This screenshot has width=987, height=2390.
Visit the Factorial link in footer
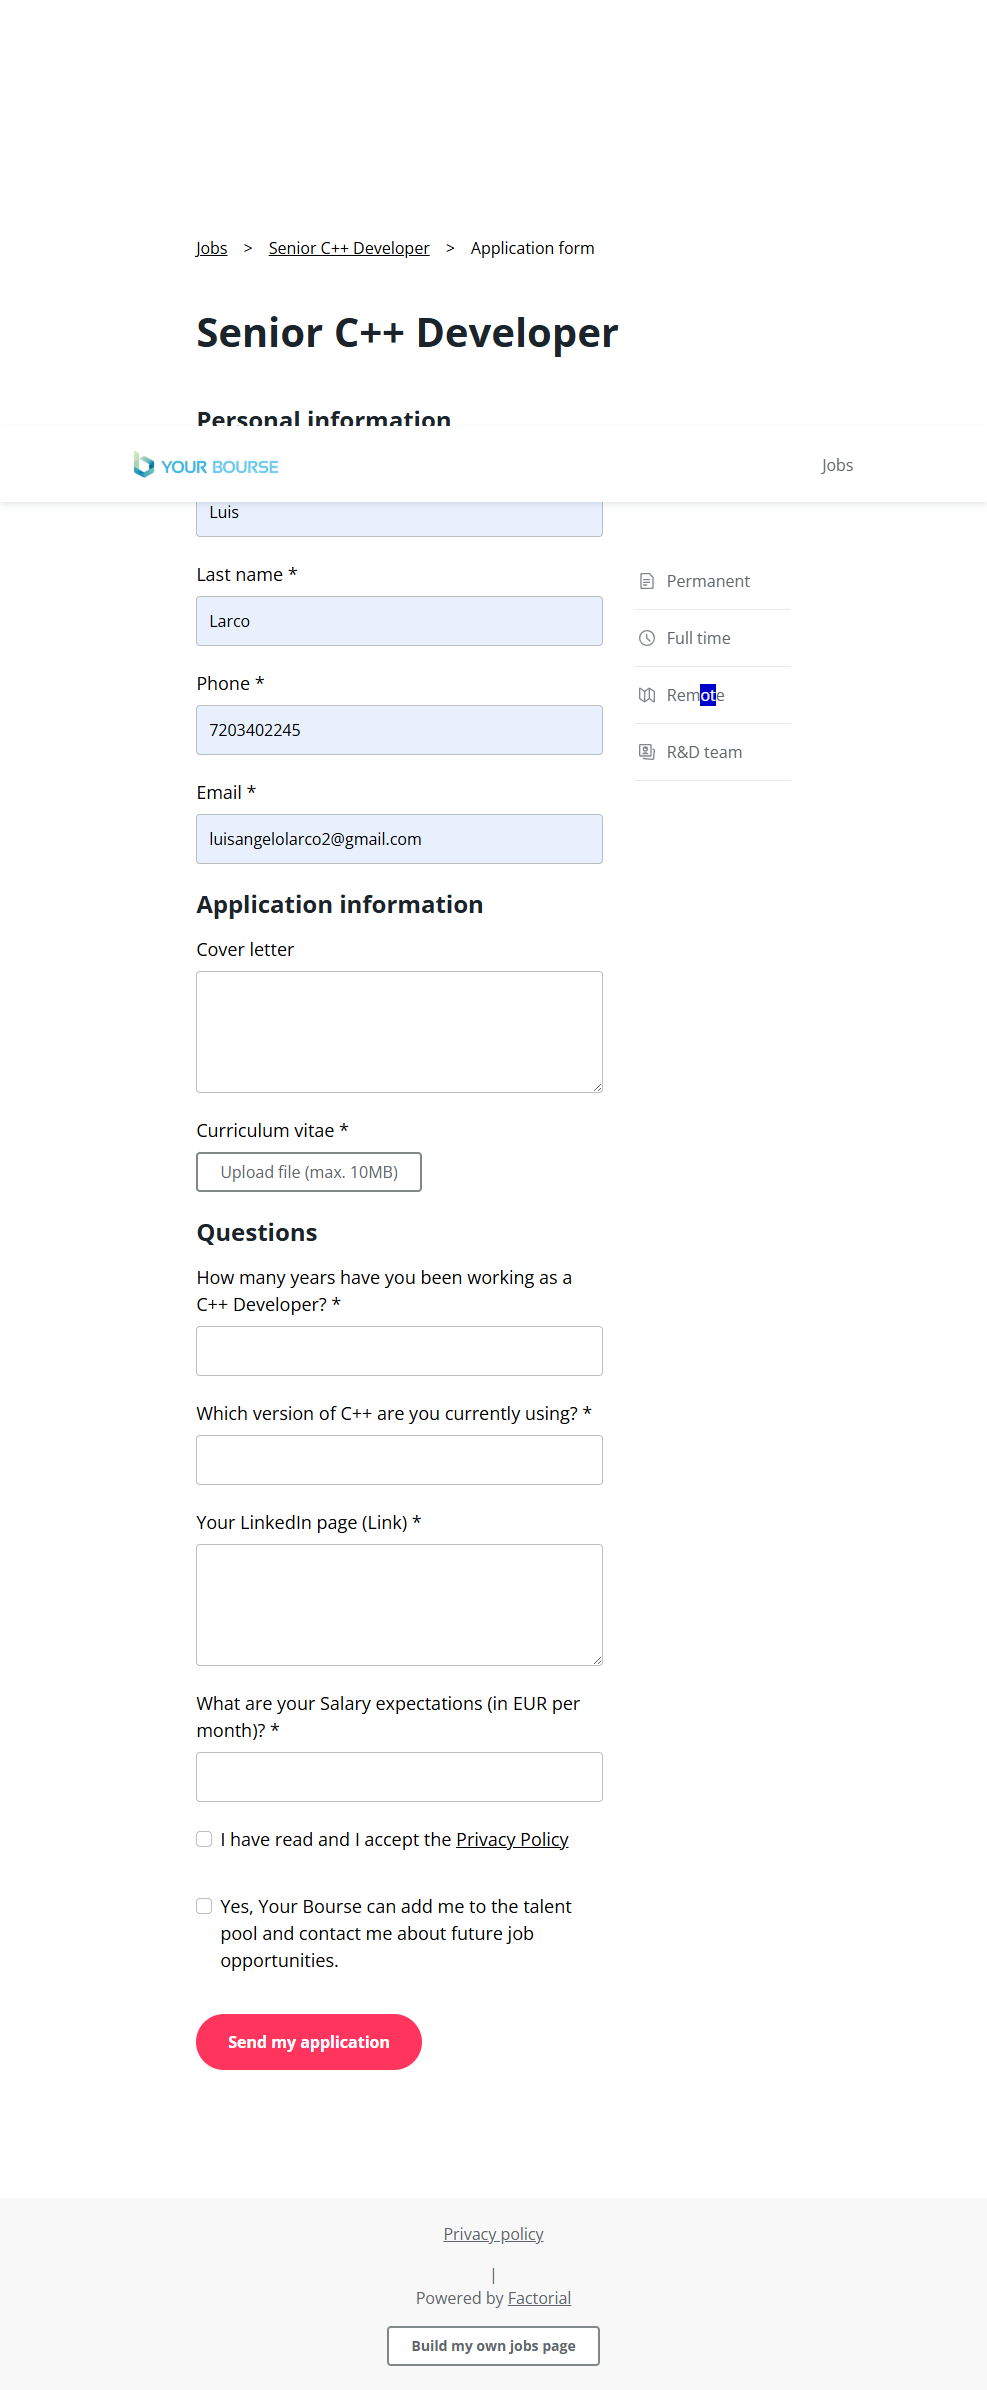pos(539,2298)
